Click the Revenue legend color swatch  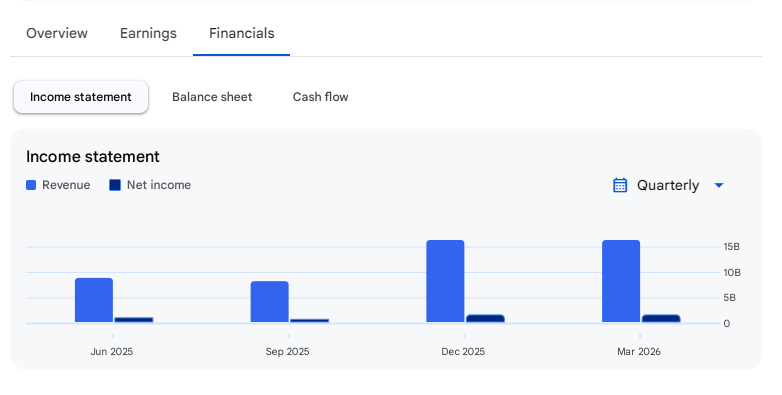[31, 185]
